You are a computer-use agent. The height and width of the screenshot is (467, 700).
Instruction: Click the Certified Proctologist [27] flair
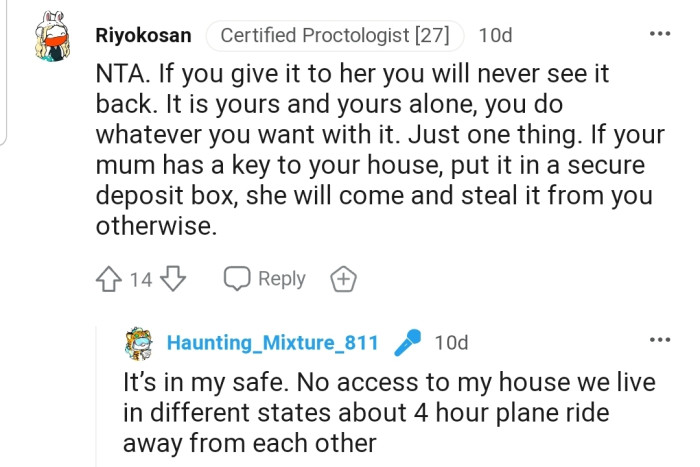[335, 36]
